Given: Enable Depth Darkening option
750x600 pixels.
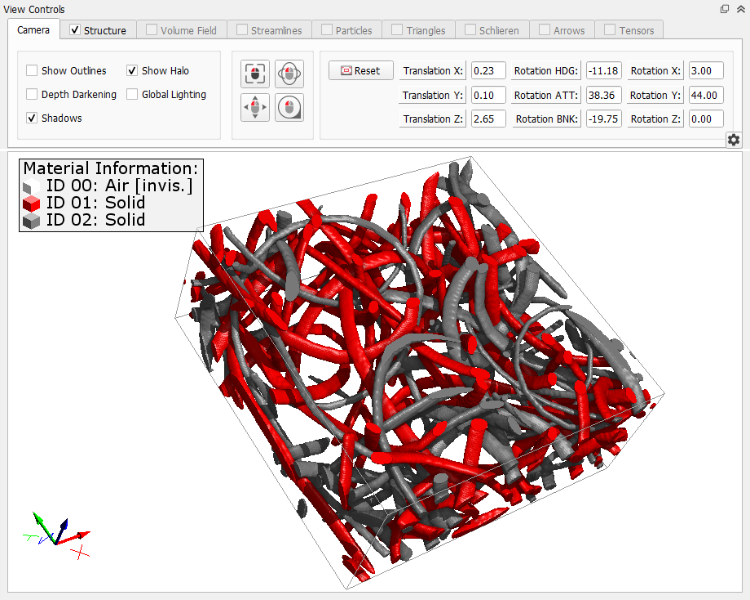Looking at the screenshot, I should (x=32, y=95).
